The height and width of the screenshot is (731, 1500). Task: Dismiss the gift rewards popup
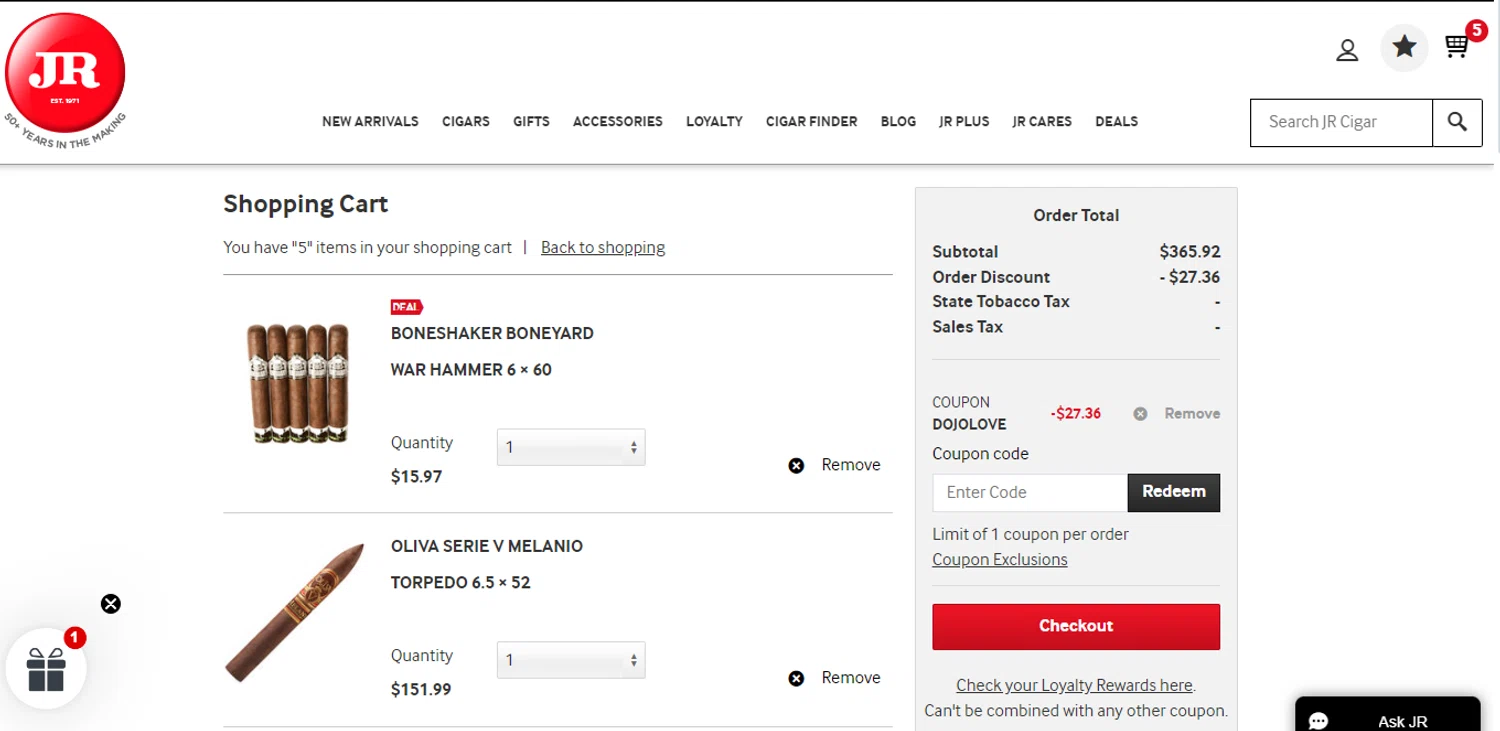(111, 604)
